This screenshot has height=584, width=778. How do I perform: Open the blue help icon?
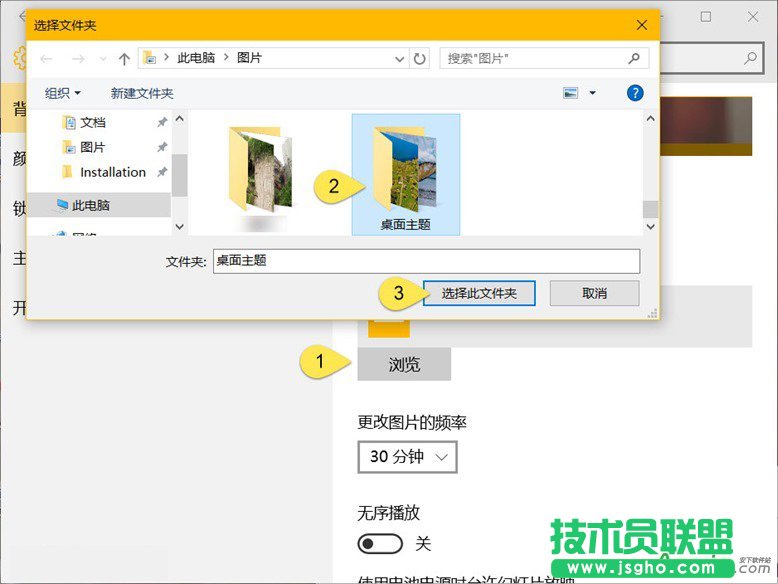coord(635,93)
